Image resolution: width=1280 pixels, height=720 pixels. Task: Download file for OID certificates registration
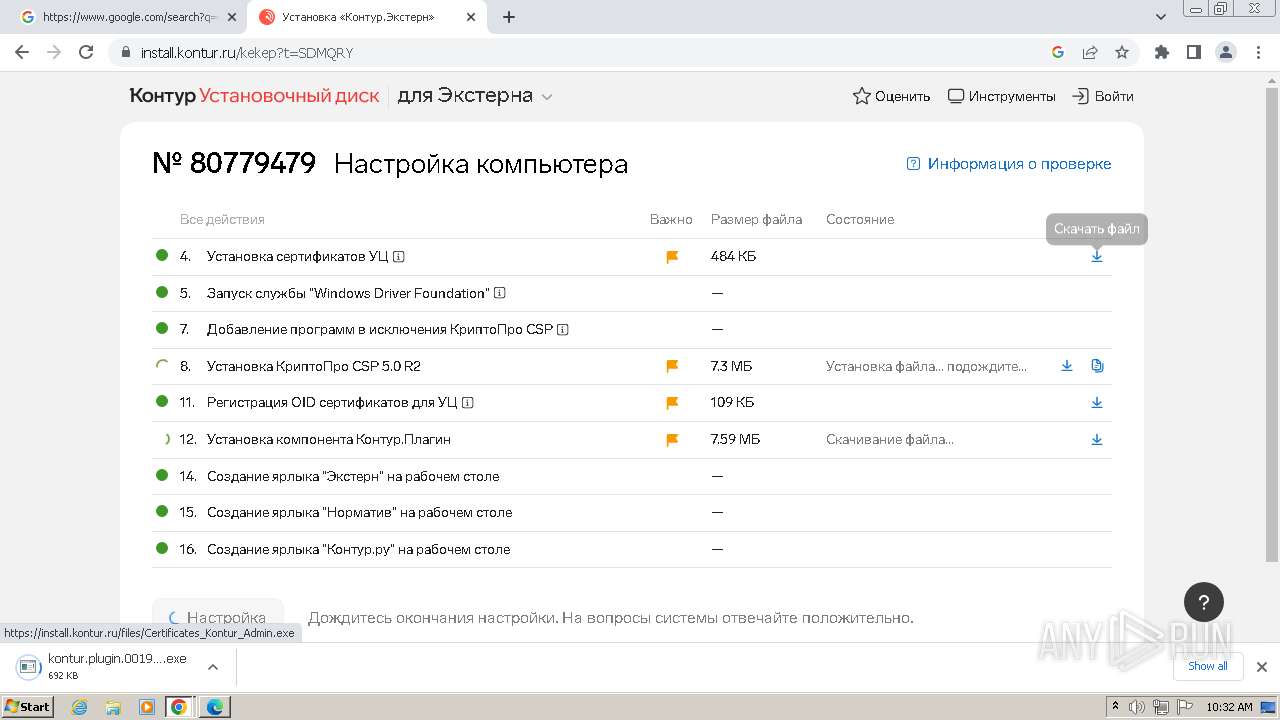[x=1097, y=402]
